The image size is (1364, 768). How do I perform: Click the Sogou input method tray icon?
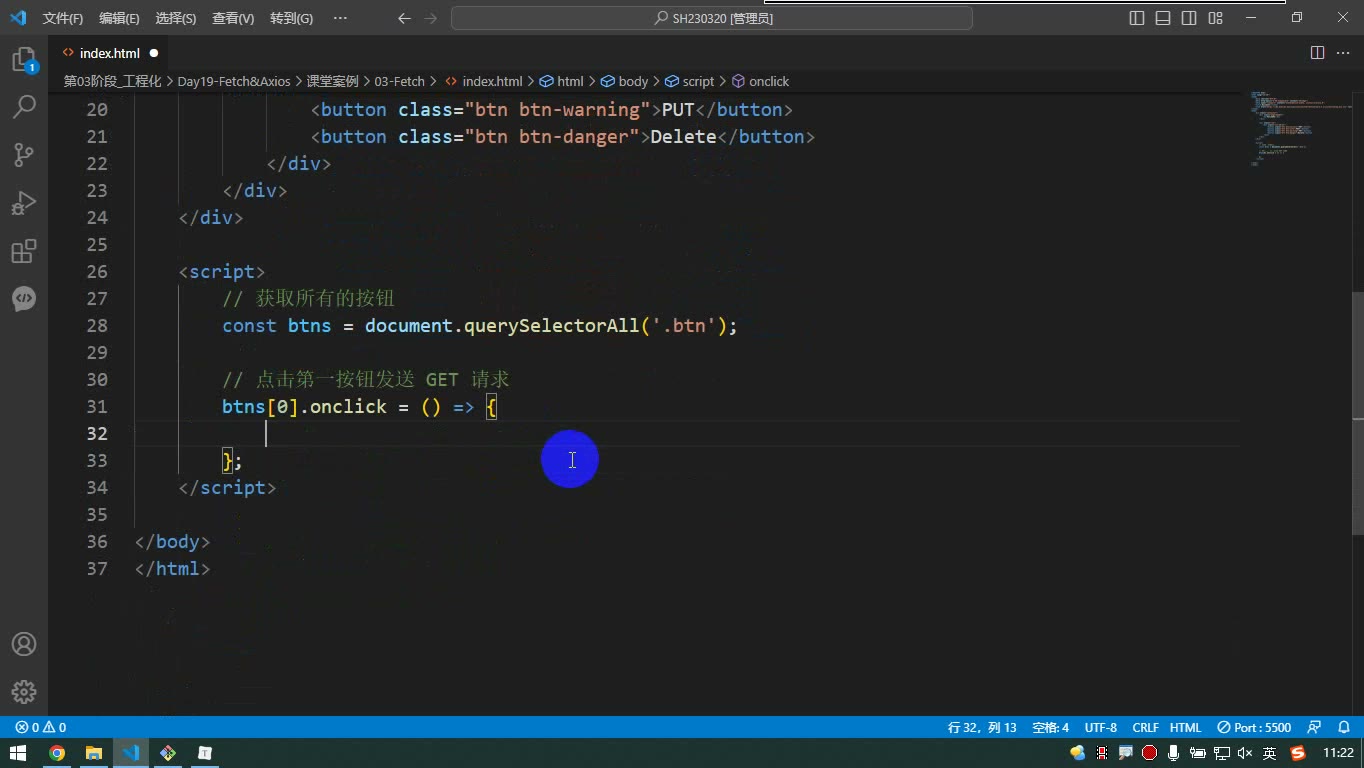coord(1298,753)
